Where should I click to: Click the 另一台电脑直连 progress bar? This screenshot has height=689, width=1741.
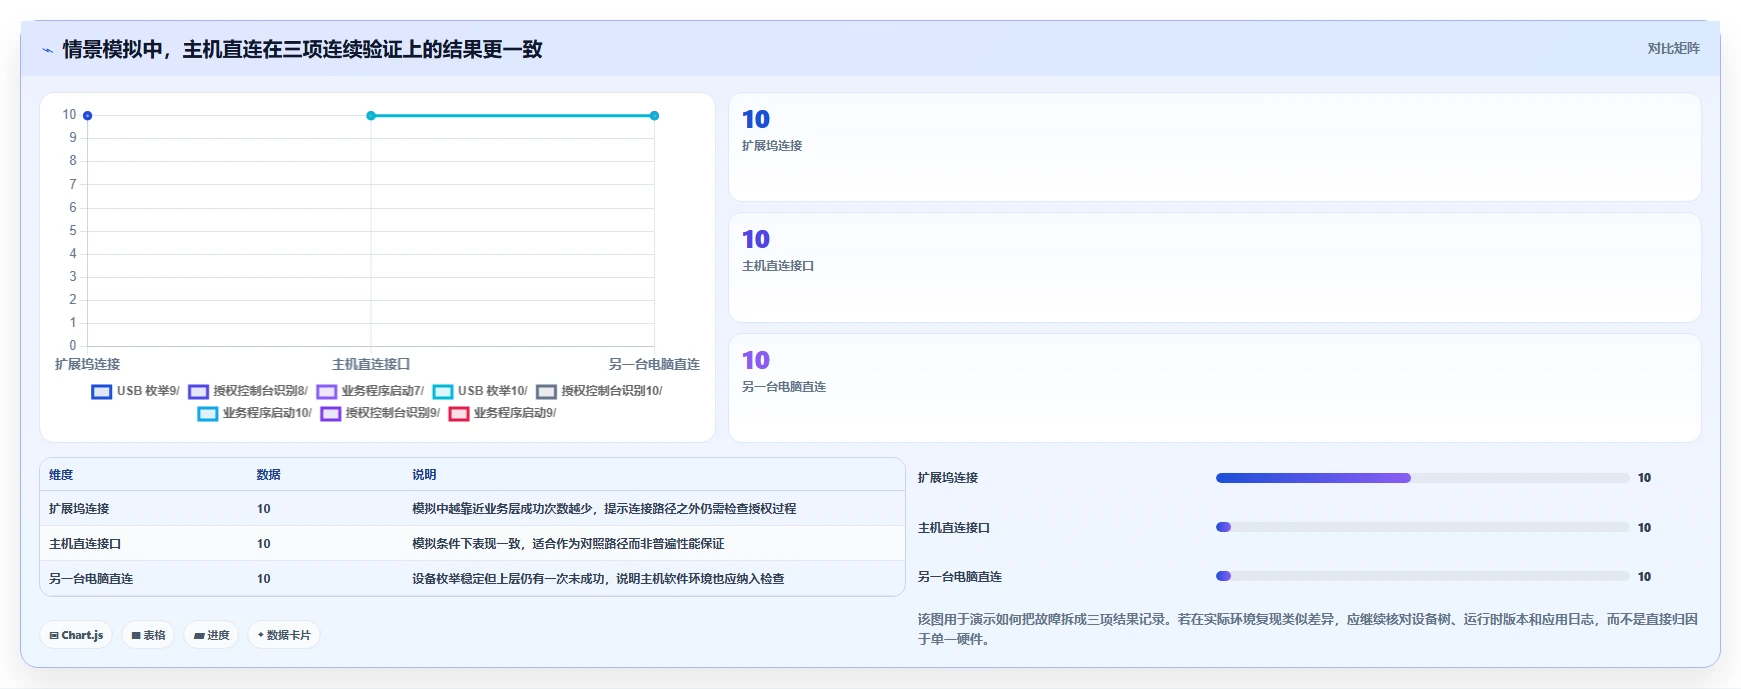click(1422, 576)
